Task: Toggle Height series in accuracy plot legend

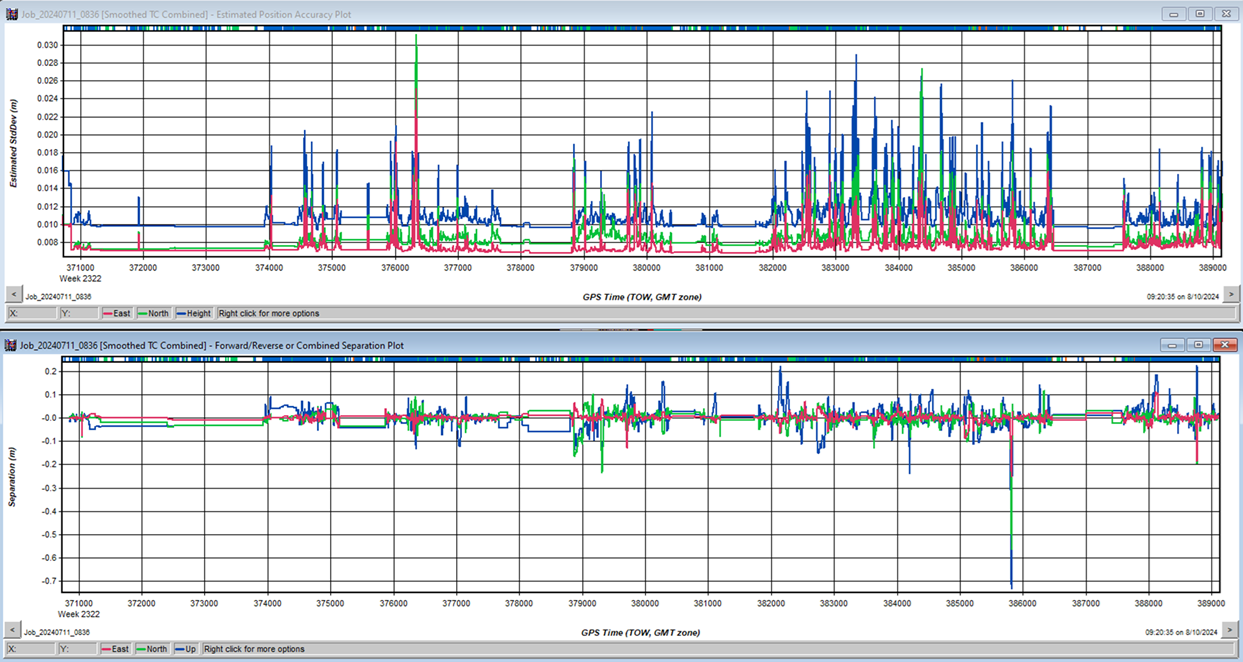Action: pos(194,313)
